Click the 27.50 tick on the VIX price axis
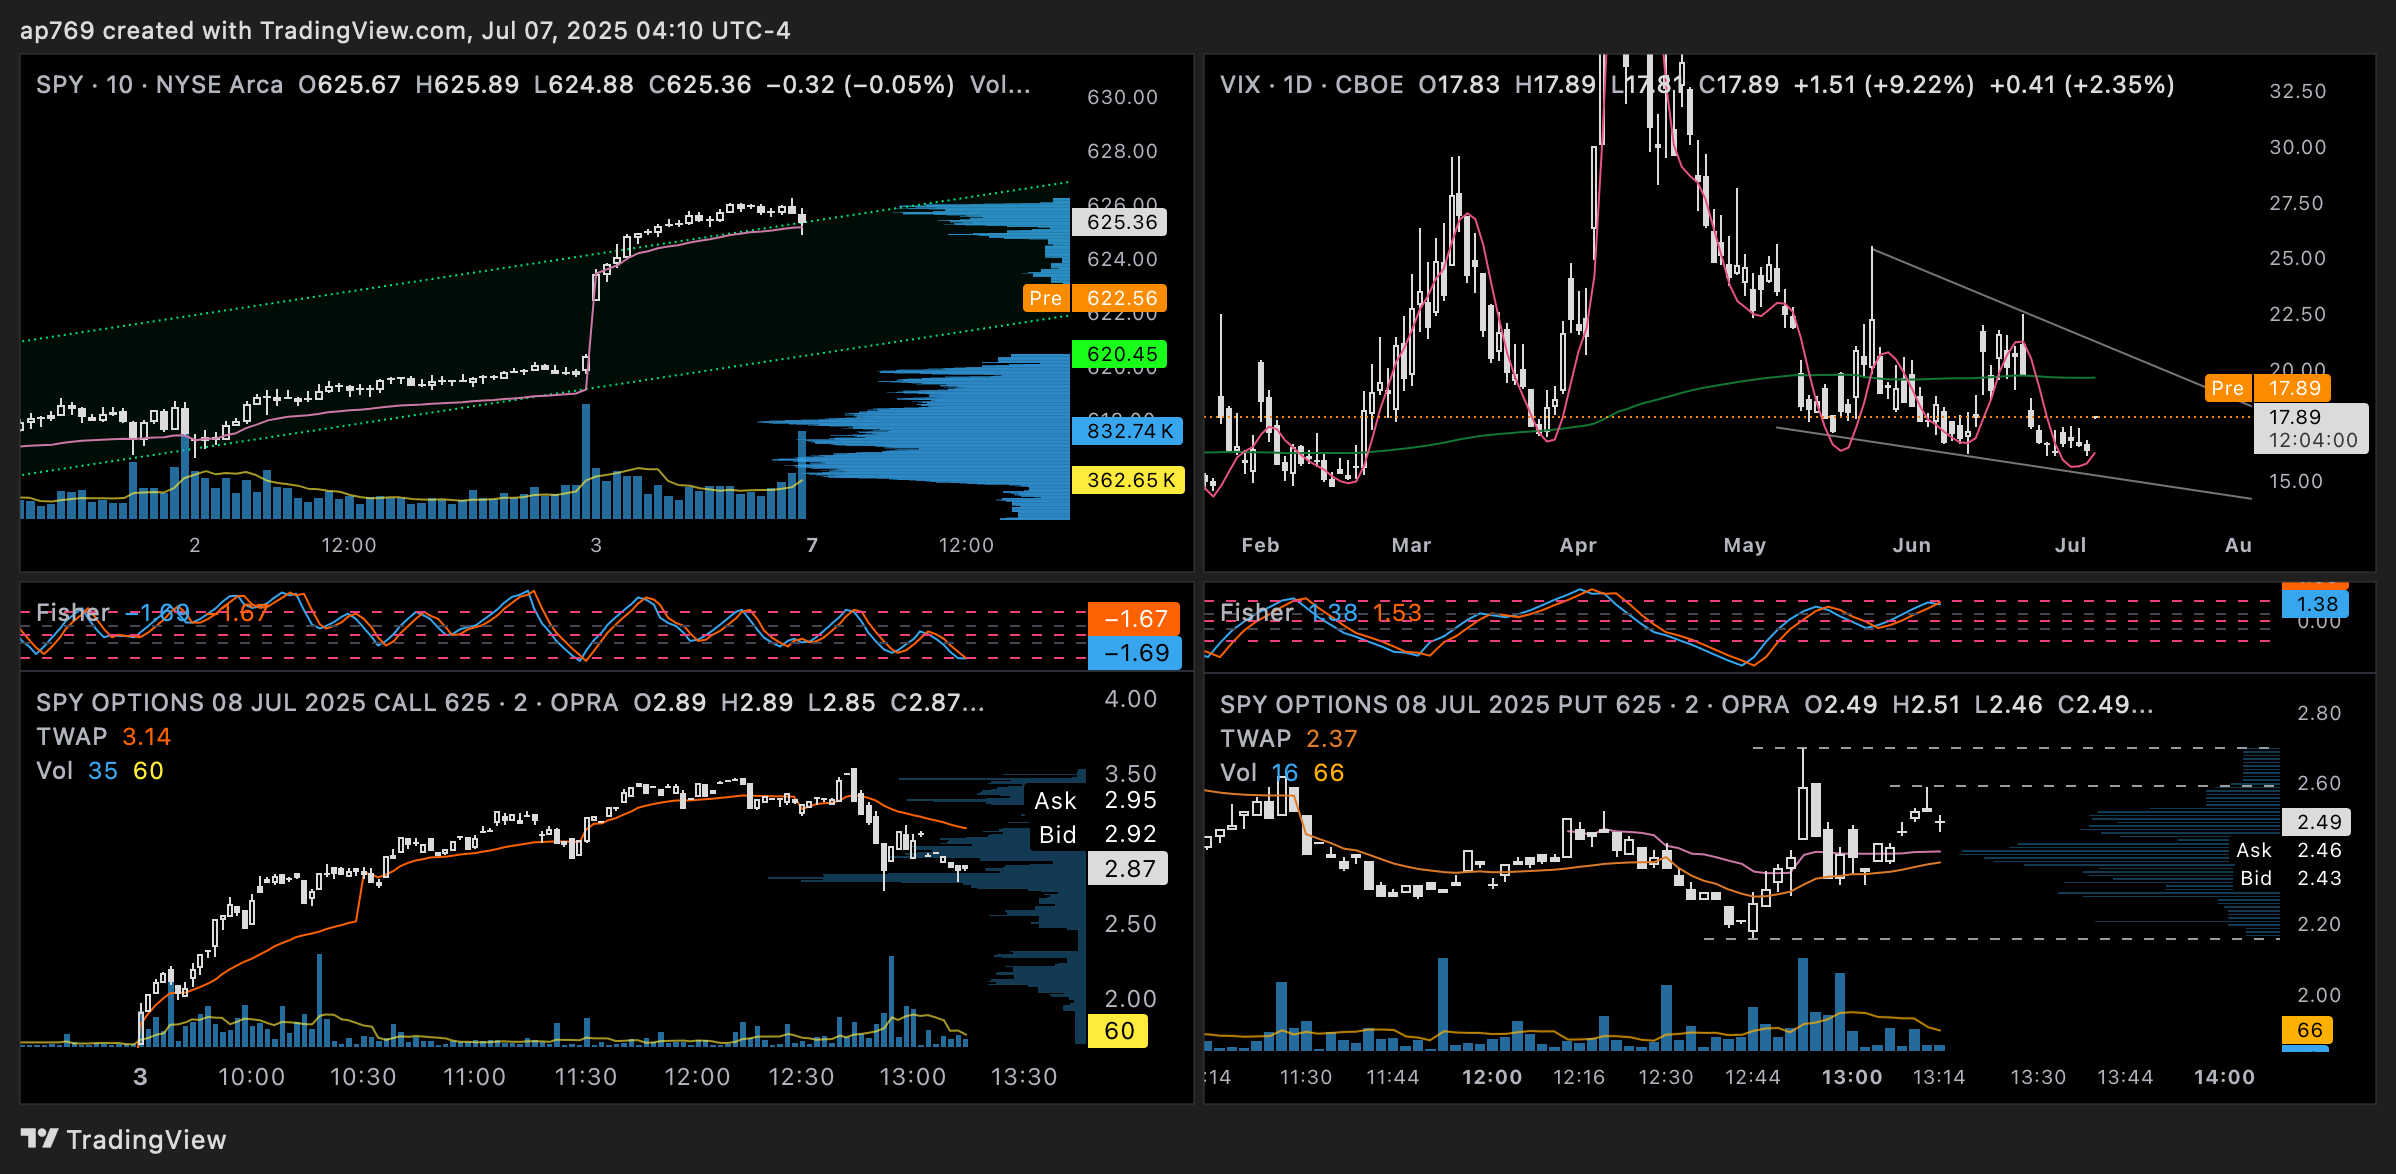This screenshot has height=1174, width=2396. coord(2298,203)
